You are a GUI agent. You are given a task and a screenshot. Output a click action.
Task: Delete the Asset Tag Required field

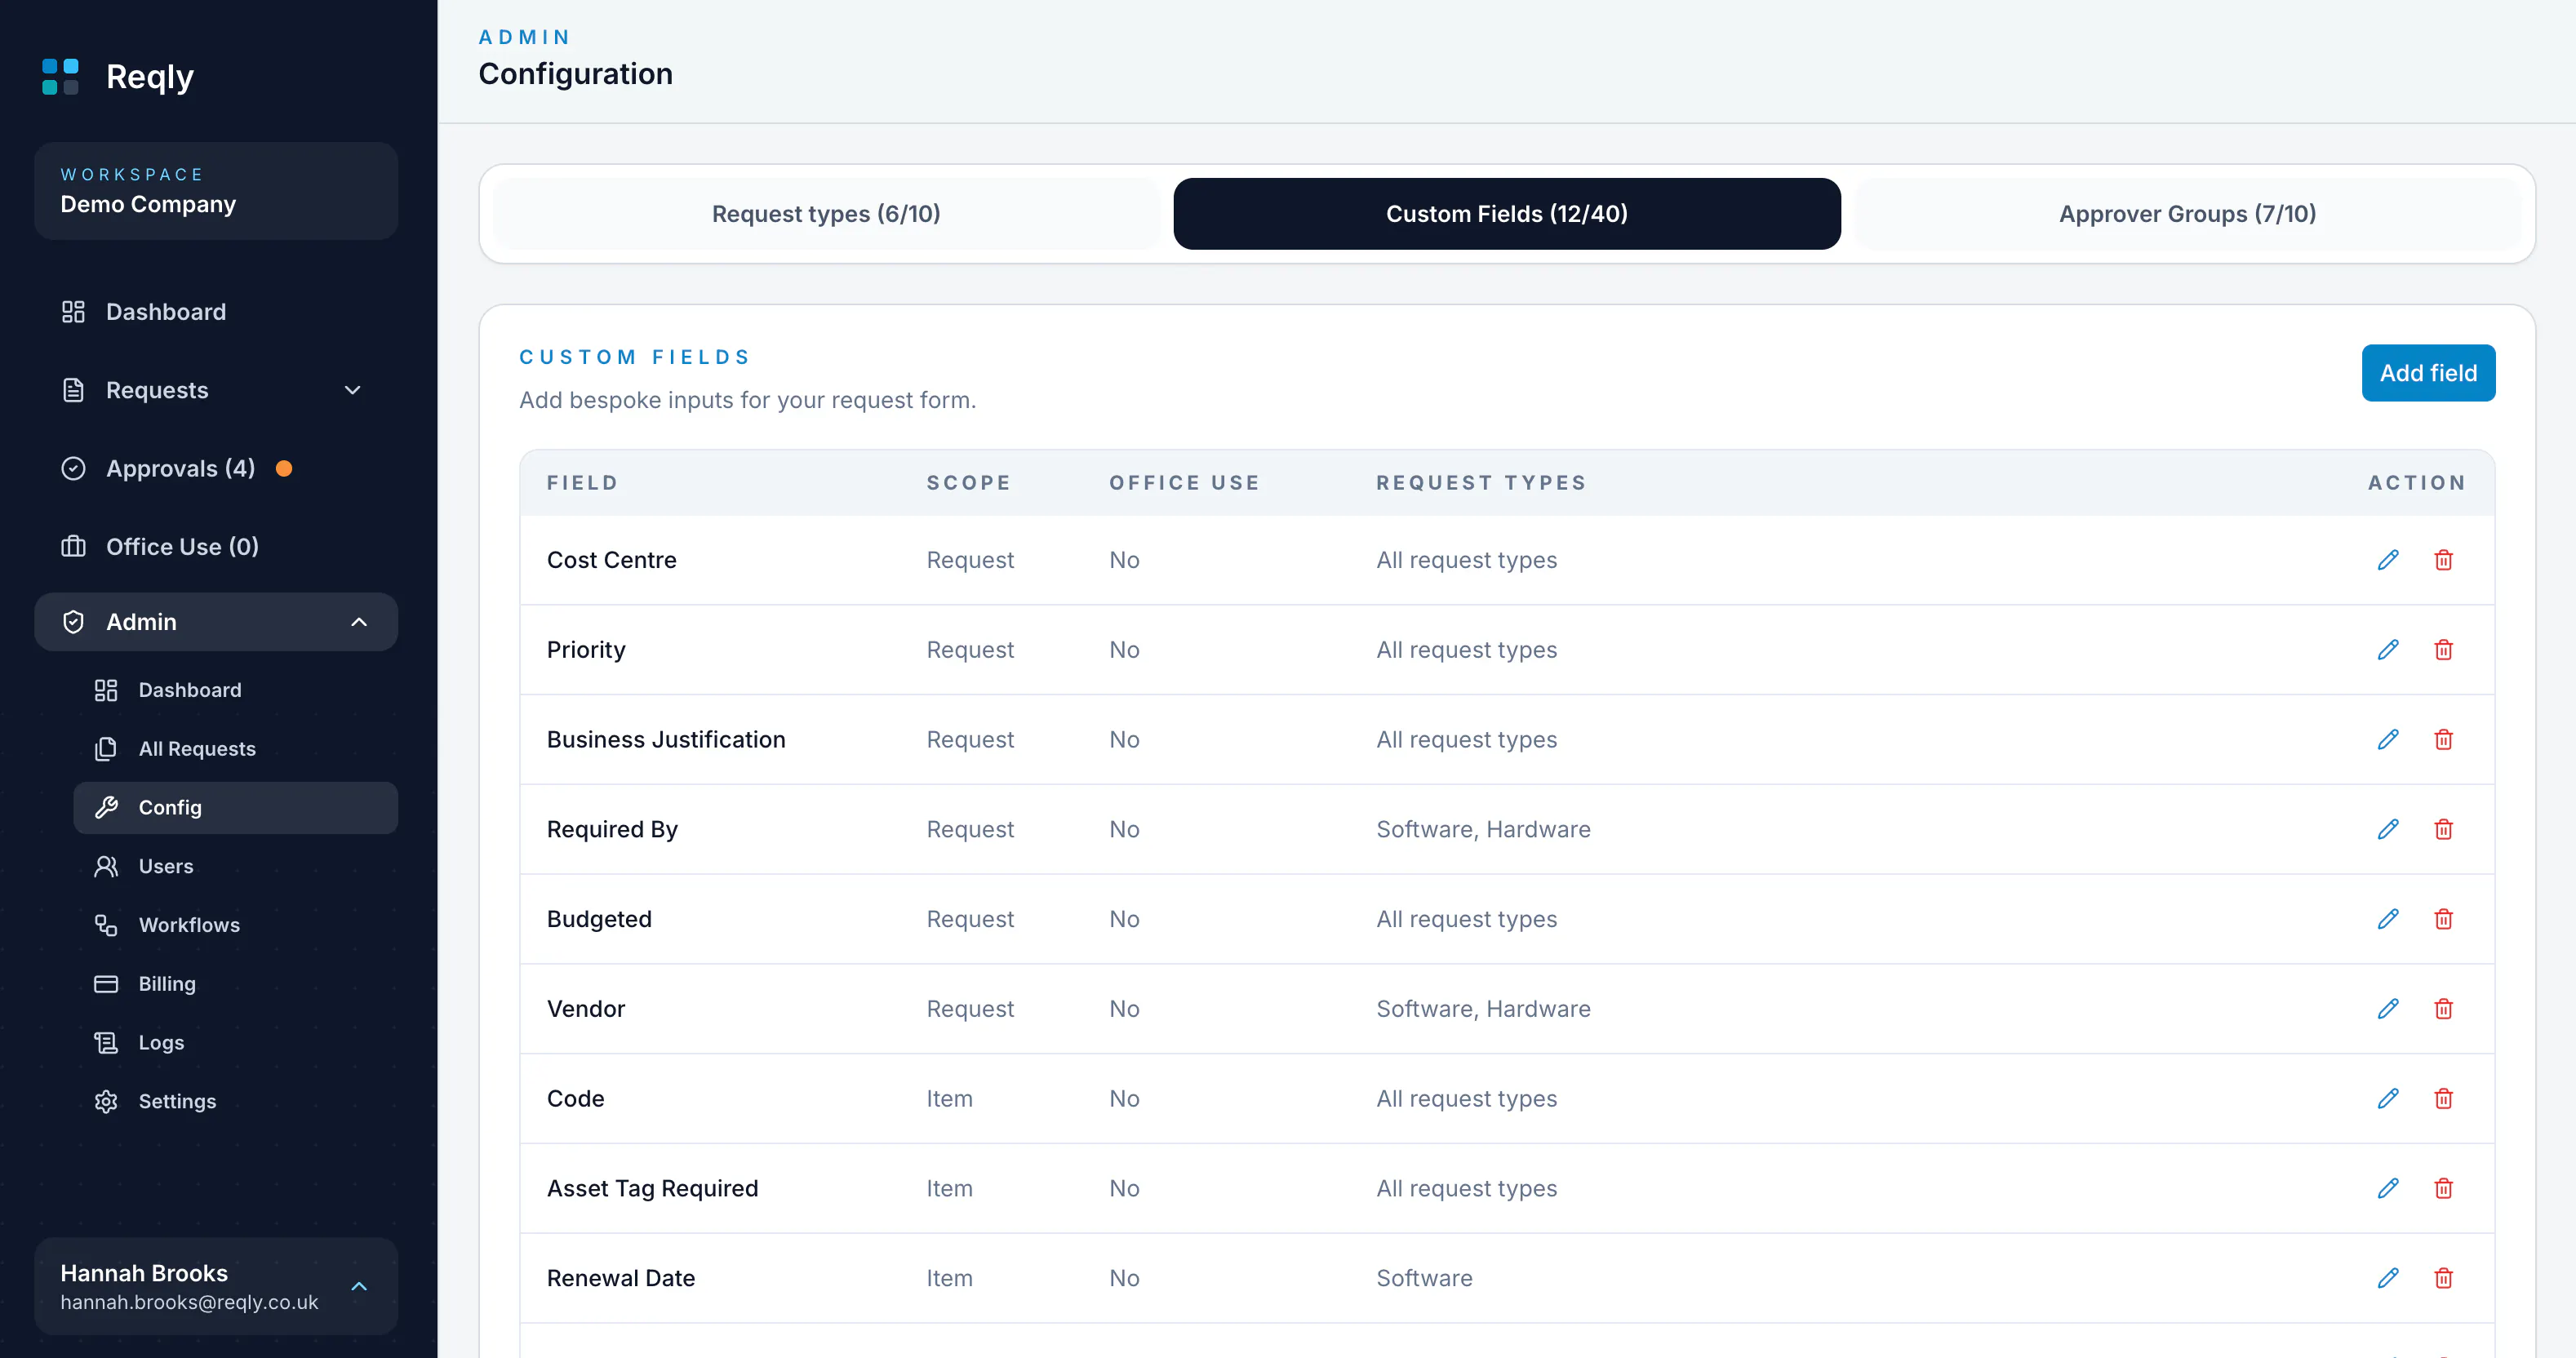pos(2443,1188)
